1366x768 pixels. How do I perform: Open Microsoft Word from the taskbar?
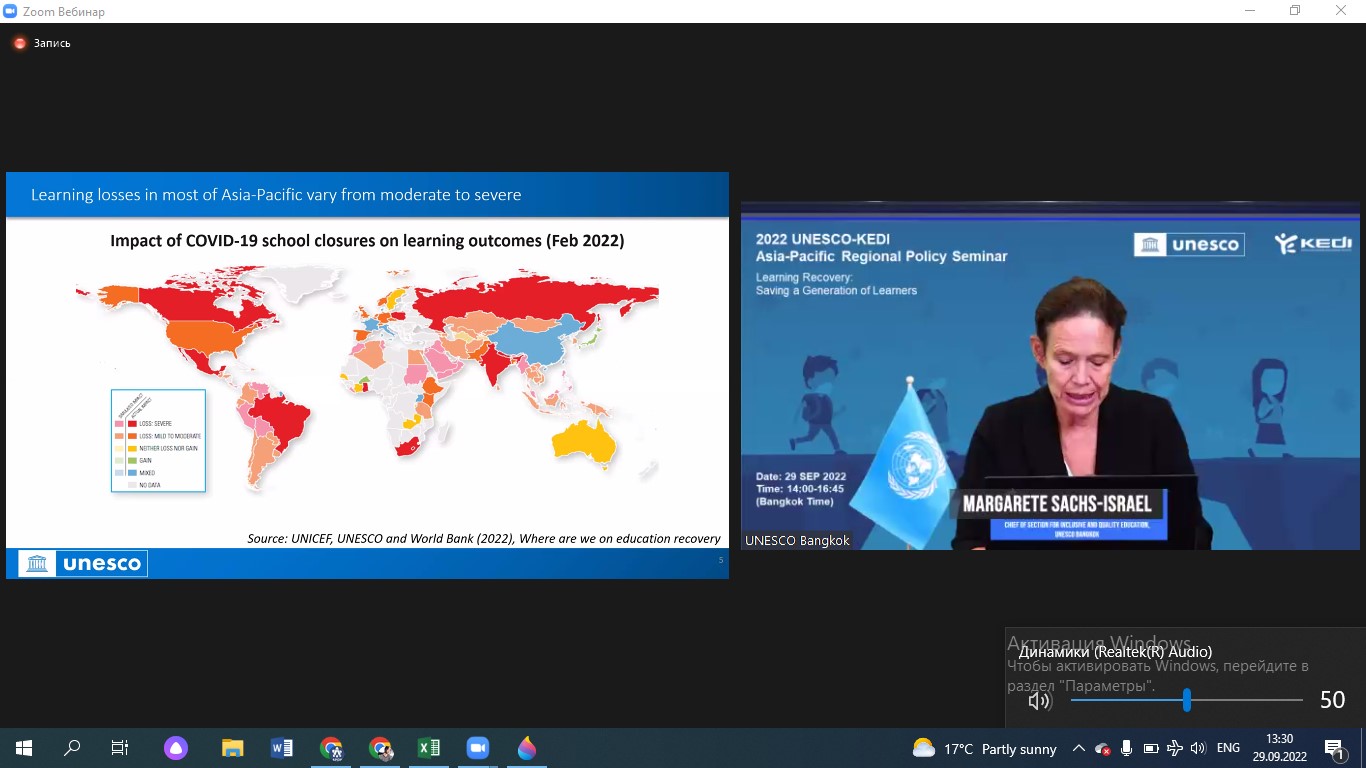(x=281, y=748)
